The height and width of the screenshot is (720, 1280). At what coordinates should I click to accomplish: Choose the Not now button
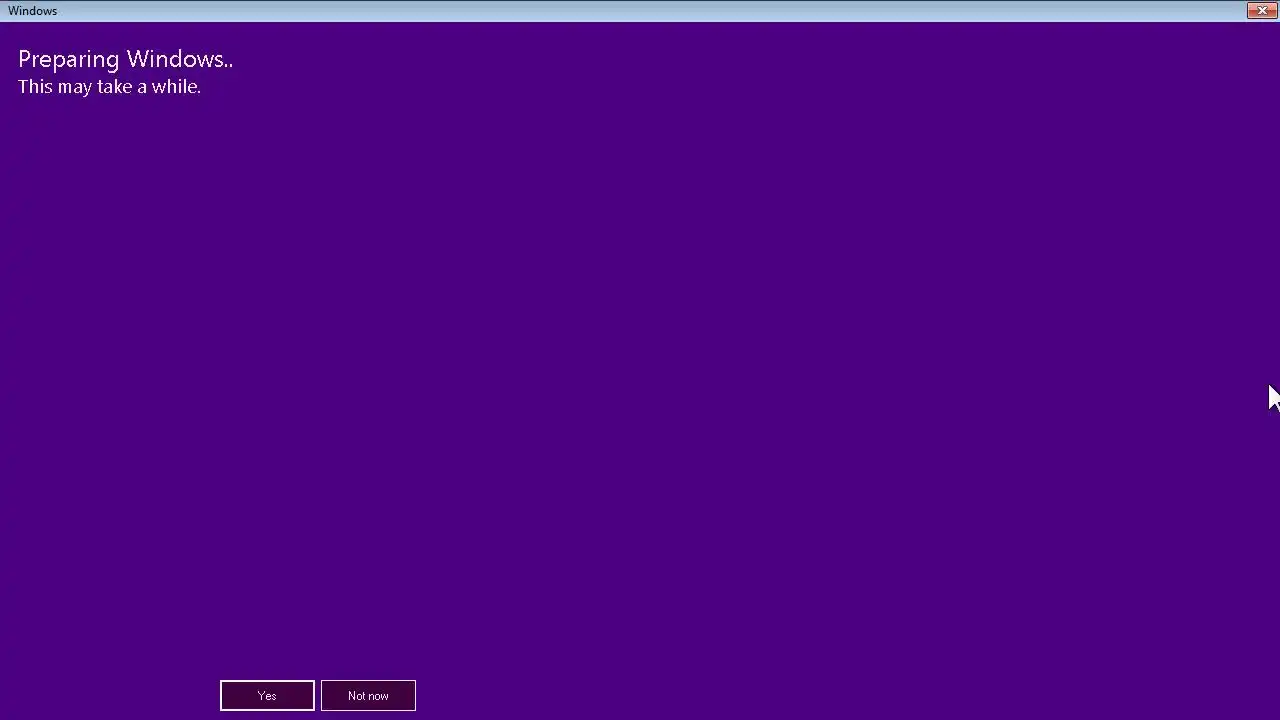368,696
